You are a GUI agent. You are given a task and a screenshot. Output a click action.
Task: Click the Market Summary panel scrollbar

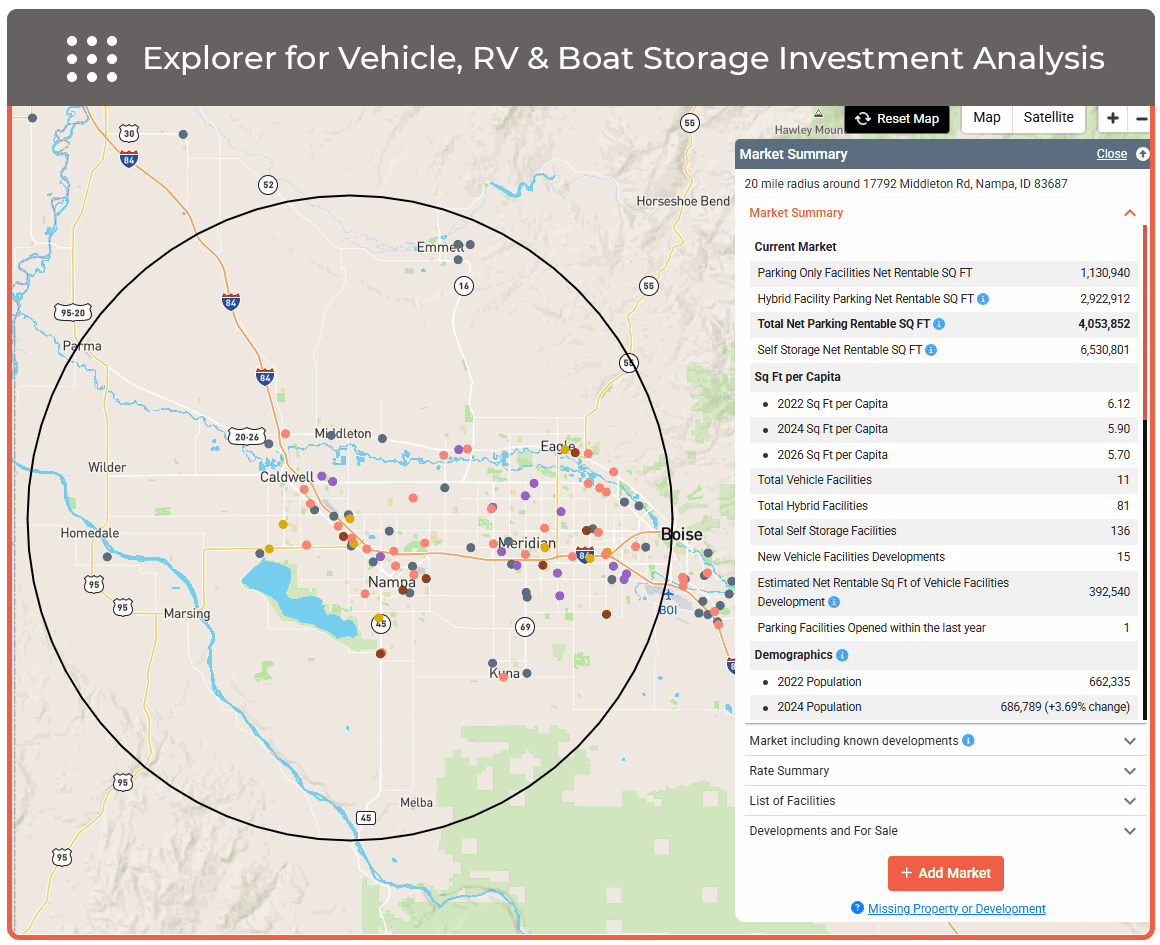coord(1145,560)
